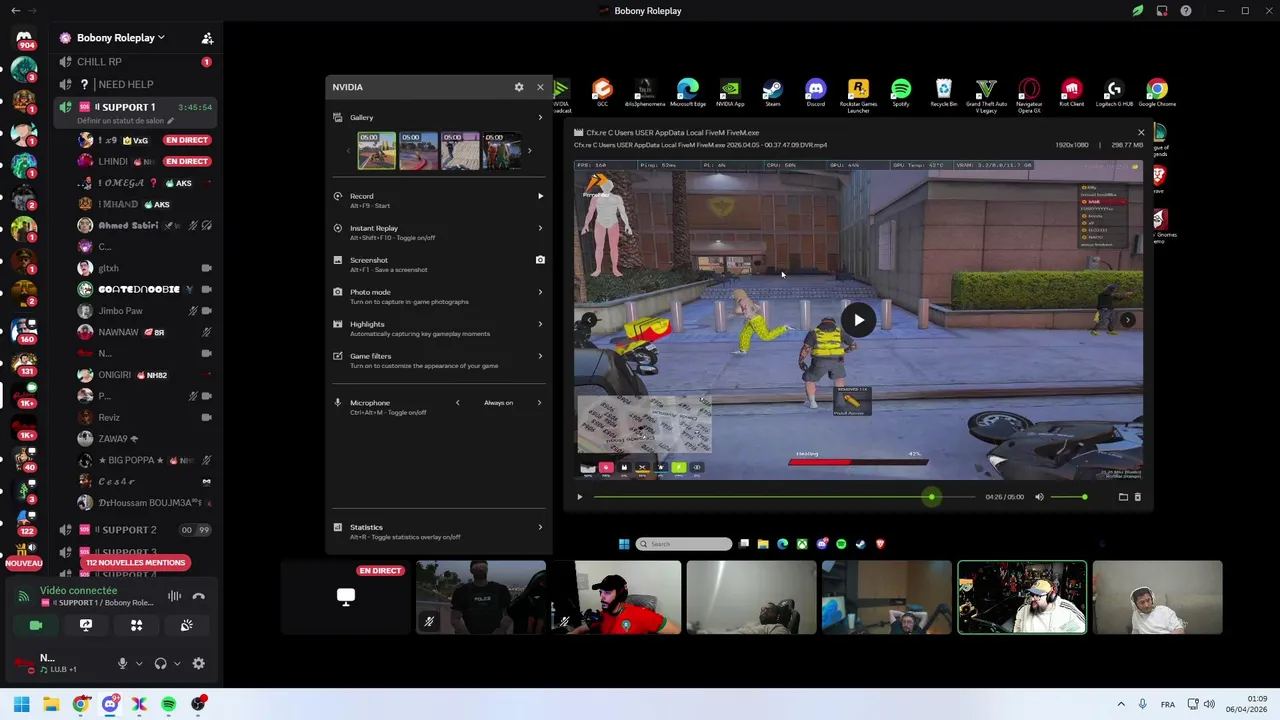Expand the Highlights settings arrow

(x=540, y=324)
